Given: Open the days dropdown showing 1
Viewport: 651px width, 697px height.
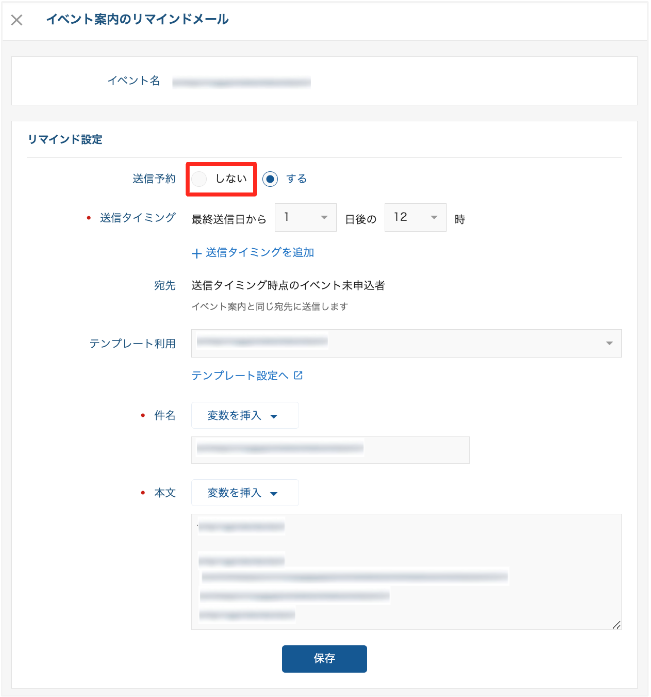Looking at the screenshot, I should [306, 217].
